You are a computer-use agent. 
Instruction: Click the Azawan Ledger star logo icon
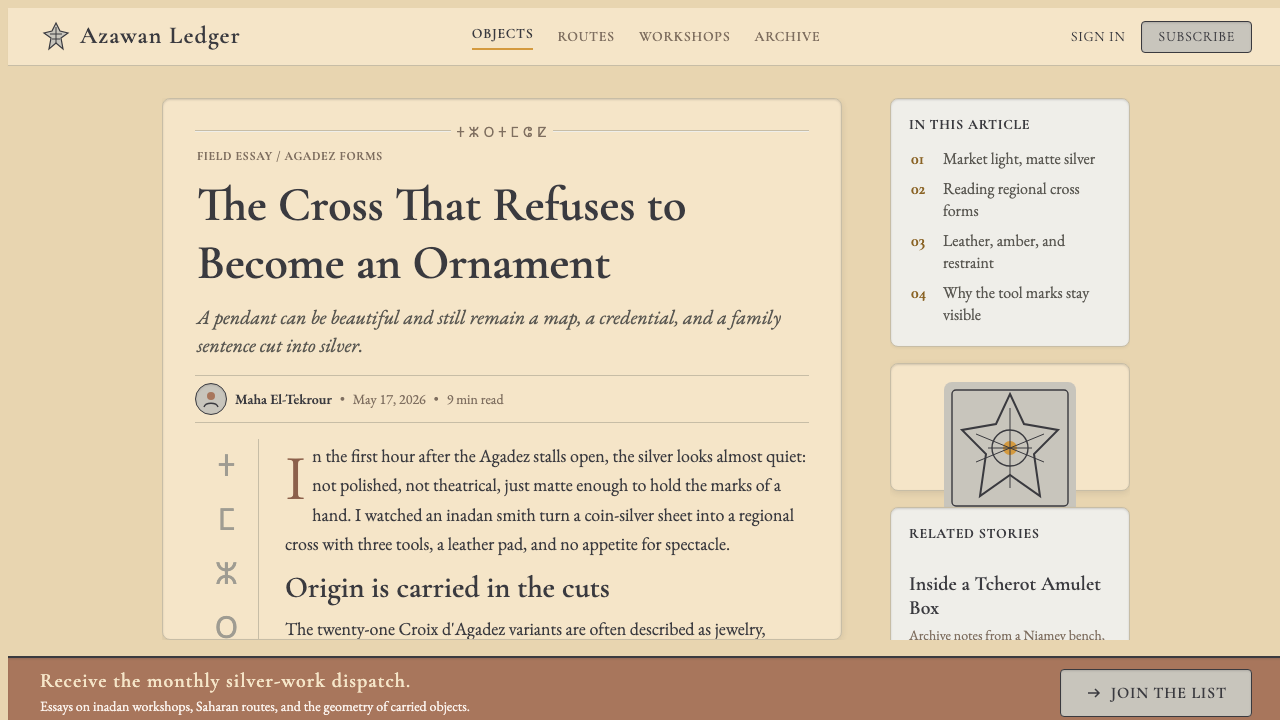56,37
